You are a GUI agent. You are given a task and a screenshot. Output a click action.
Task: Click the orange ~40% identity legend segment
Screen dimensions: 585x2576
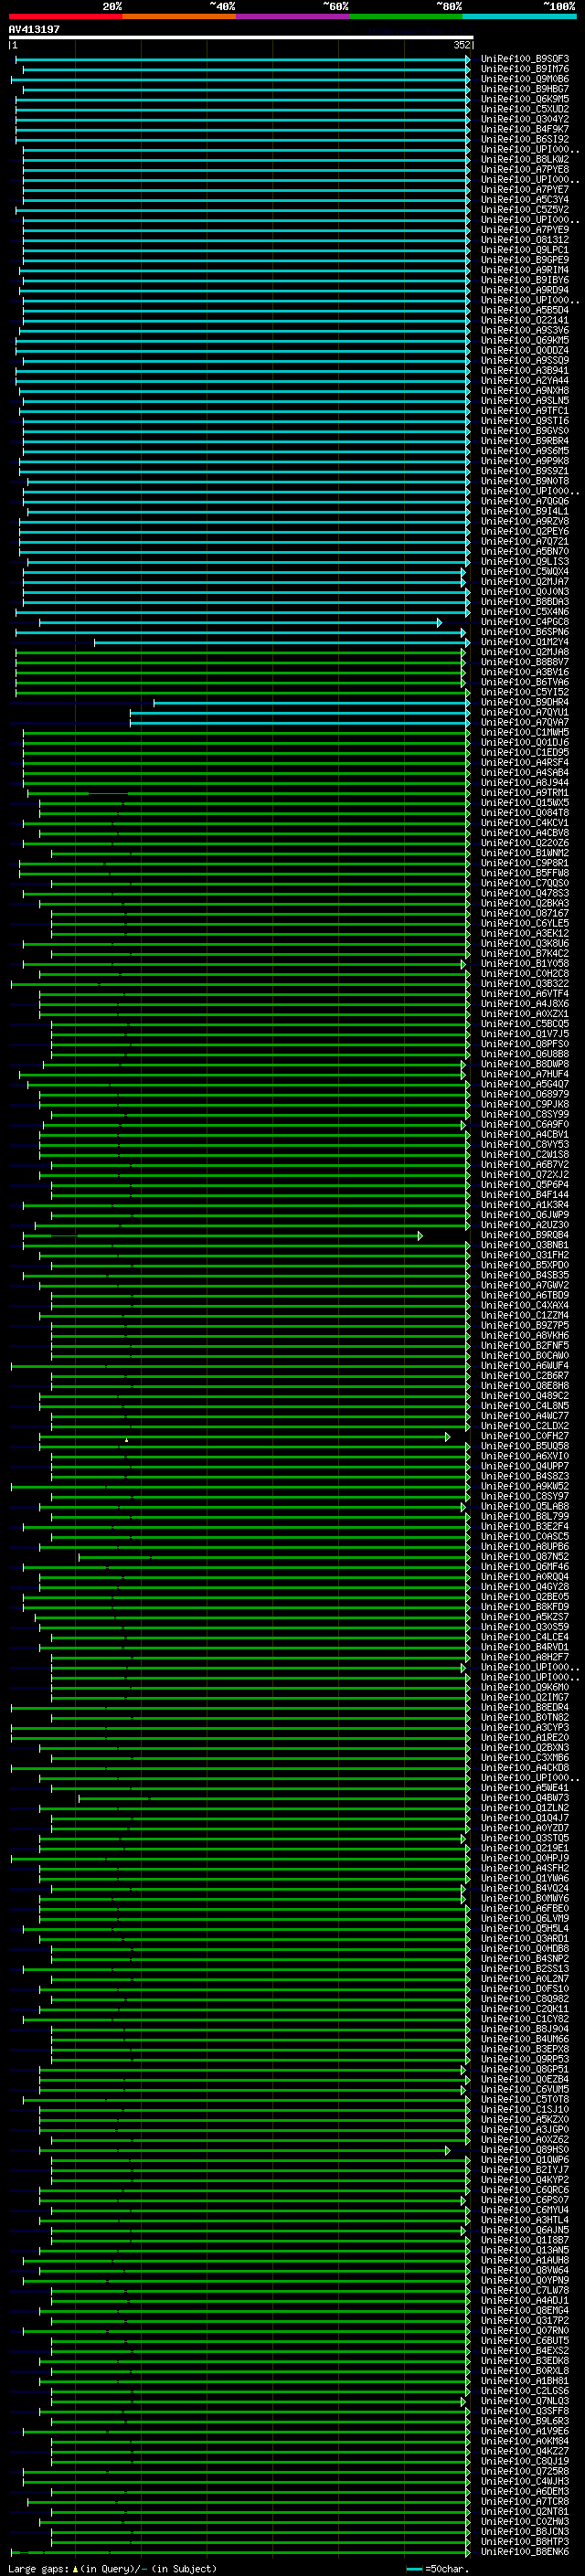coord(179,16)
